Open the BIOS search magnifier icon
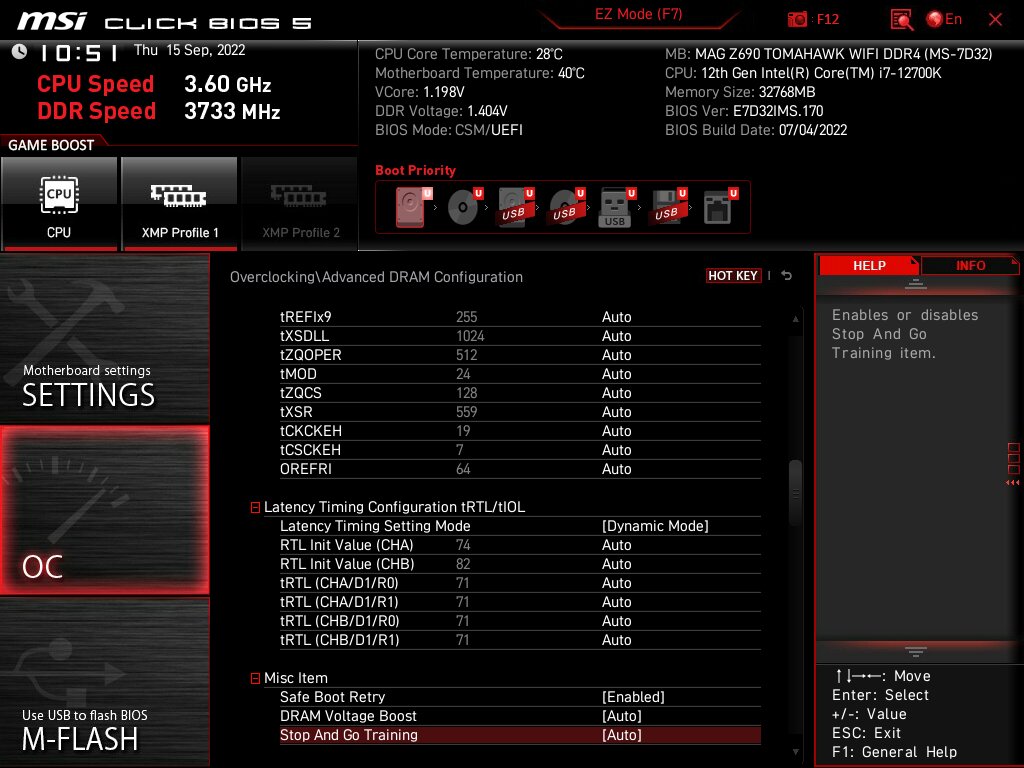Viewport: 1024px width, 768px height. click(x=902, y=20)
